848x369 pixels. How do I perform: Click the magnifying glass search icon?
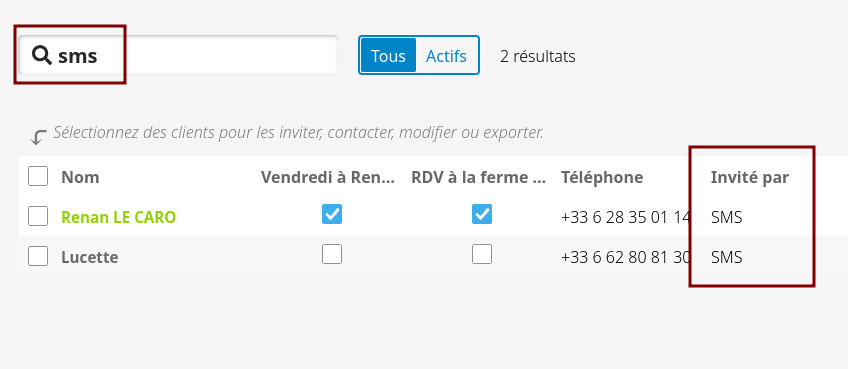point(41,55)
